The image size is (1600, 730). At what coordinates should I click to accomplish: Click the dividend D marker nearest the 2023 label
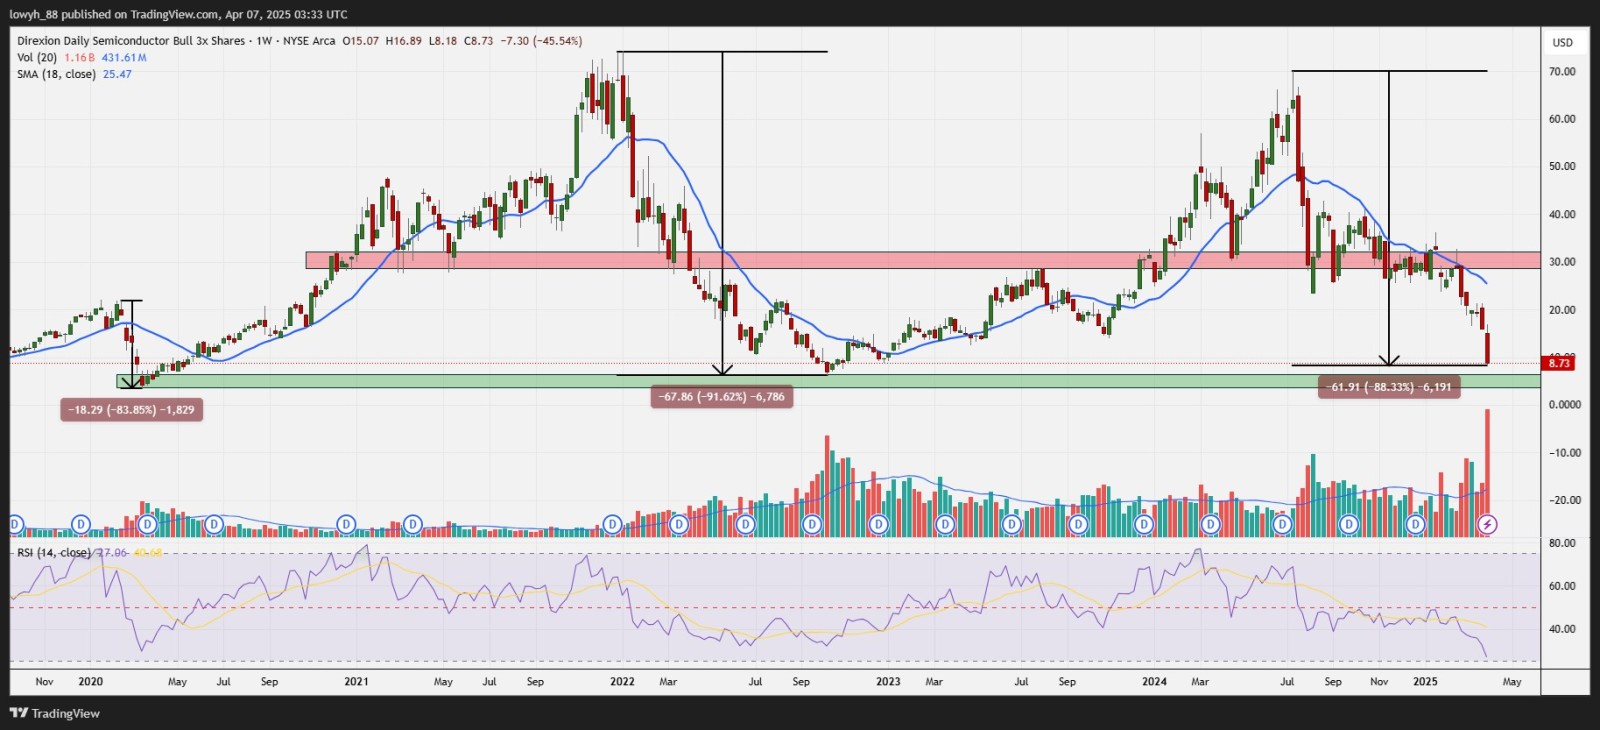click(878, 524)
